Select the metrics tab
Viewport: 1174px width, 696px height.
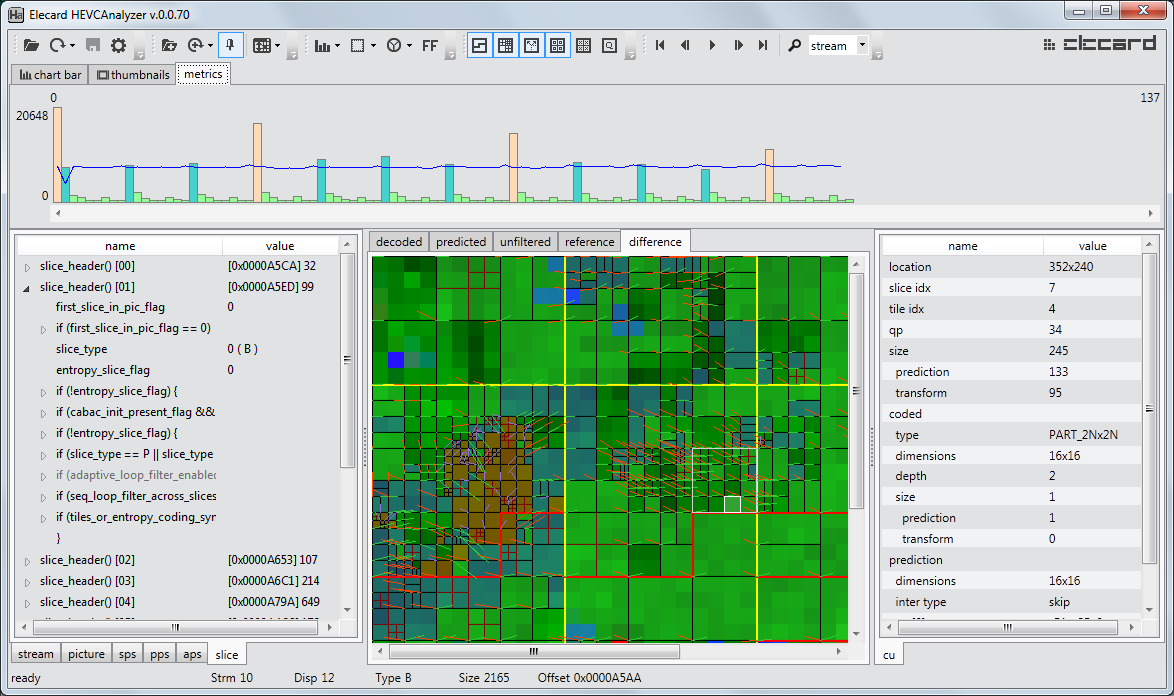click(x=203, y=74)
